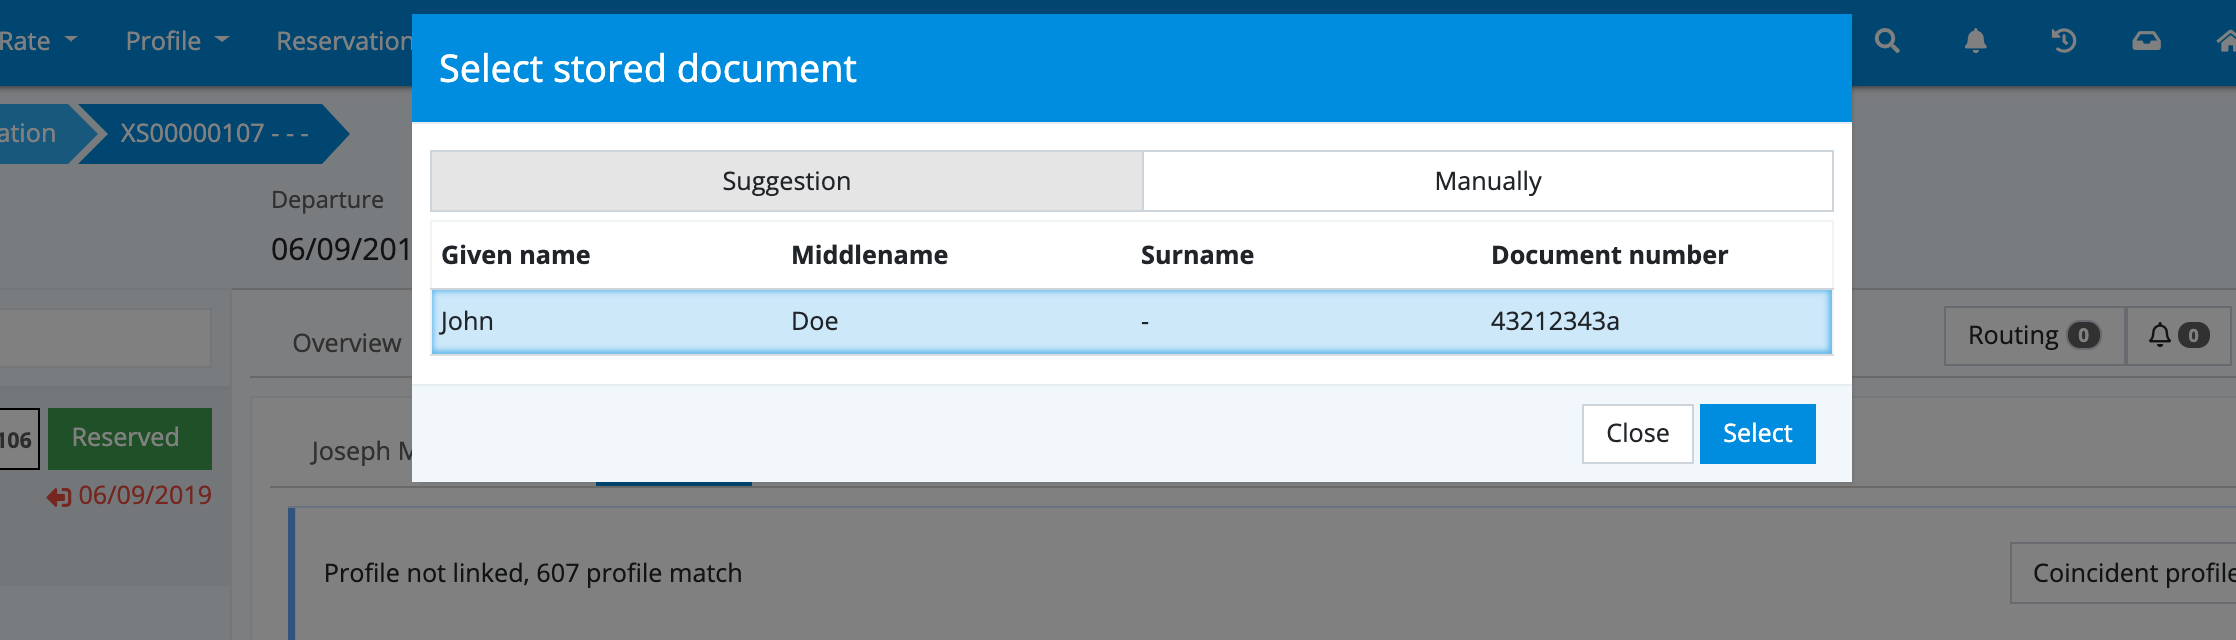Open the Reservation menu in navbar
2236x640 pixels.
[343, 41]
